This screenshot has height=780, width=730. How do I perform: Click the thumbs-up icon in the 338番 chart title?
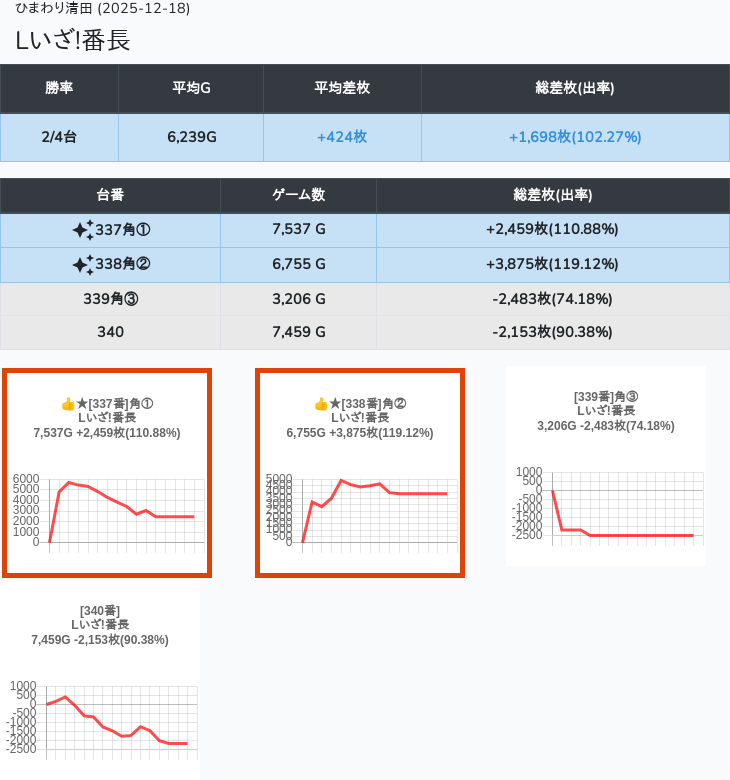pos(321,404)
